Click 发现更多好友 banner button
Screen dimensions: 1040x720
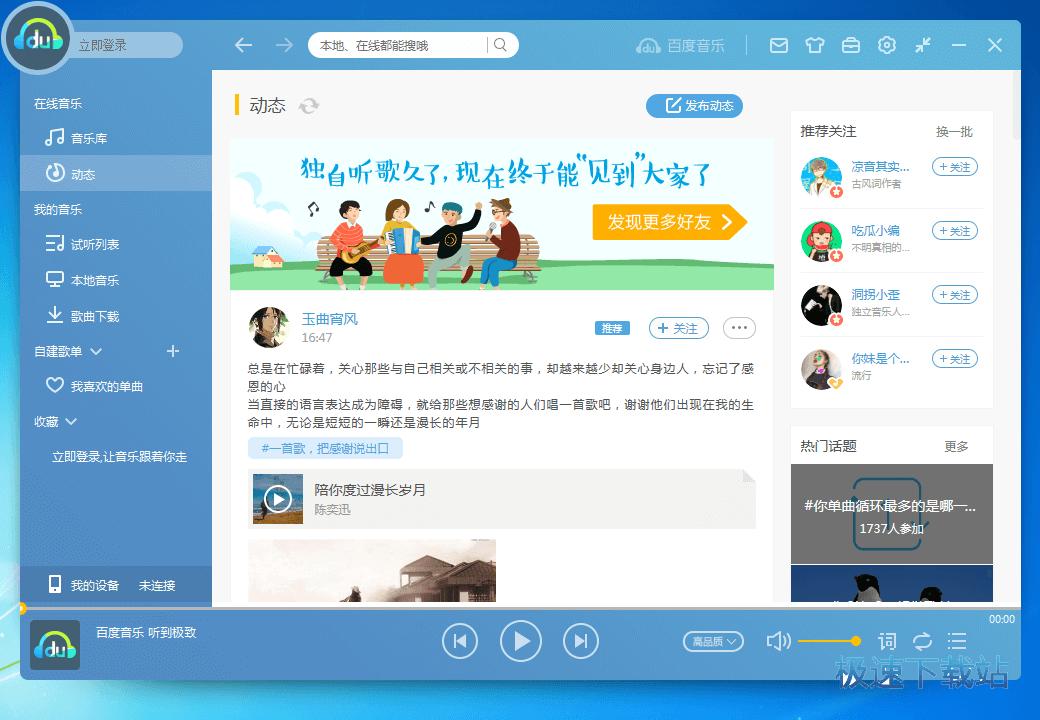coord(669,222)
